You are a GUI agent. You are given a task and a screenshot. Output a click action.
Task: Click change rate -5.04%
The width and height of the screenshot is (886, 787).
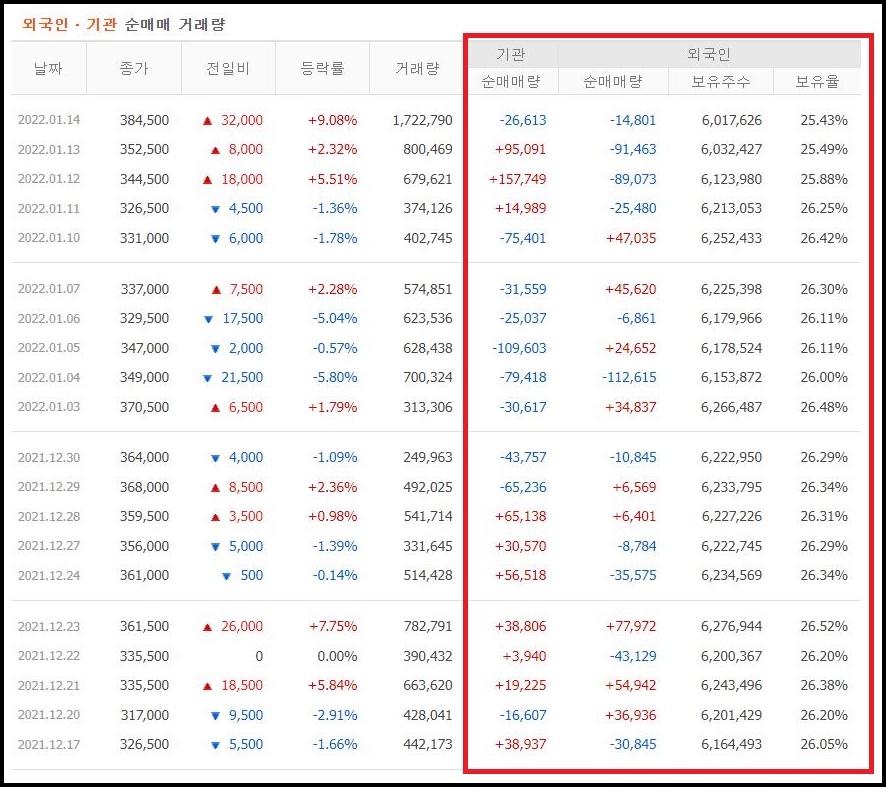tap(335, 318)
